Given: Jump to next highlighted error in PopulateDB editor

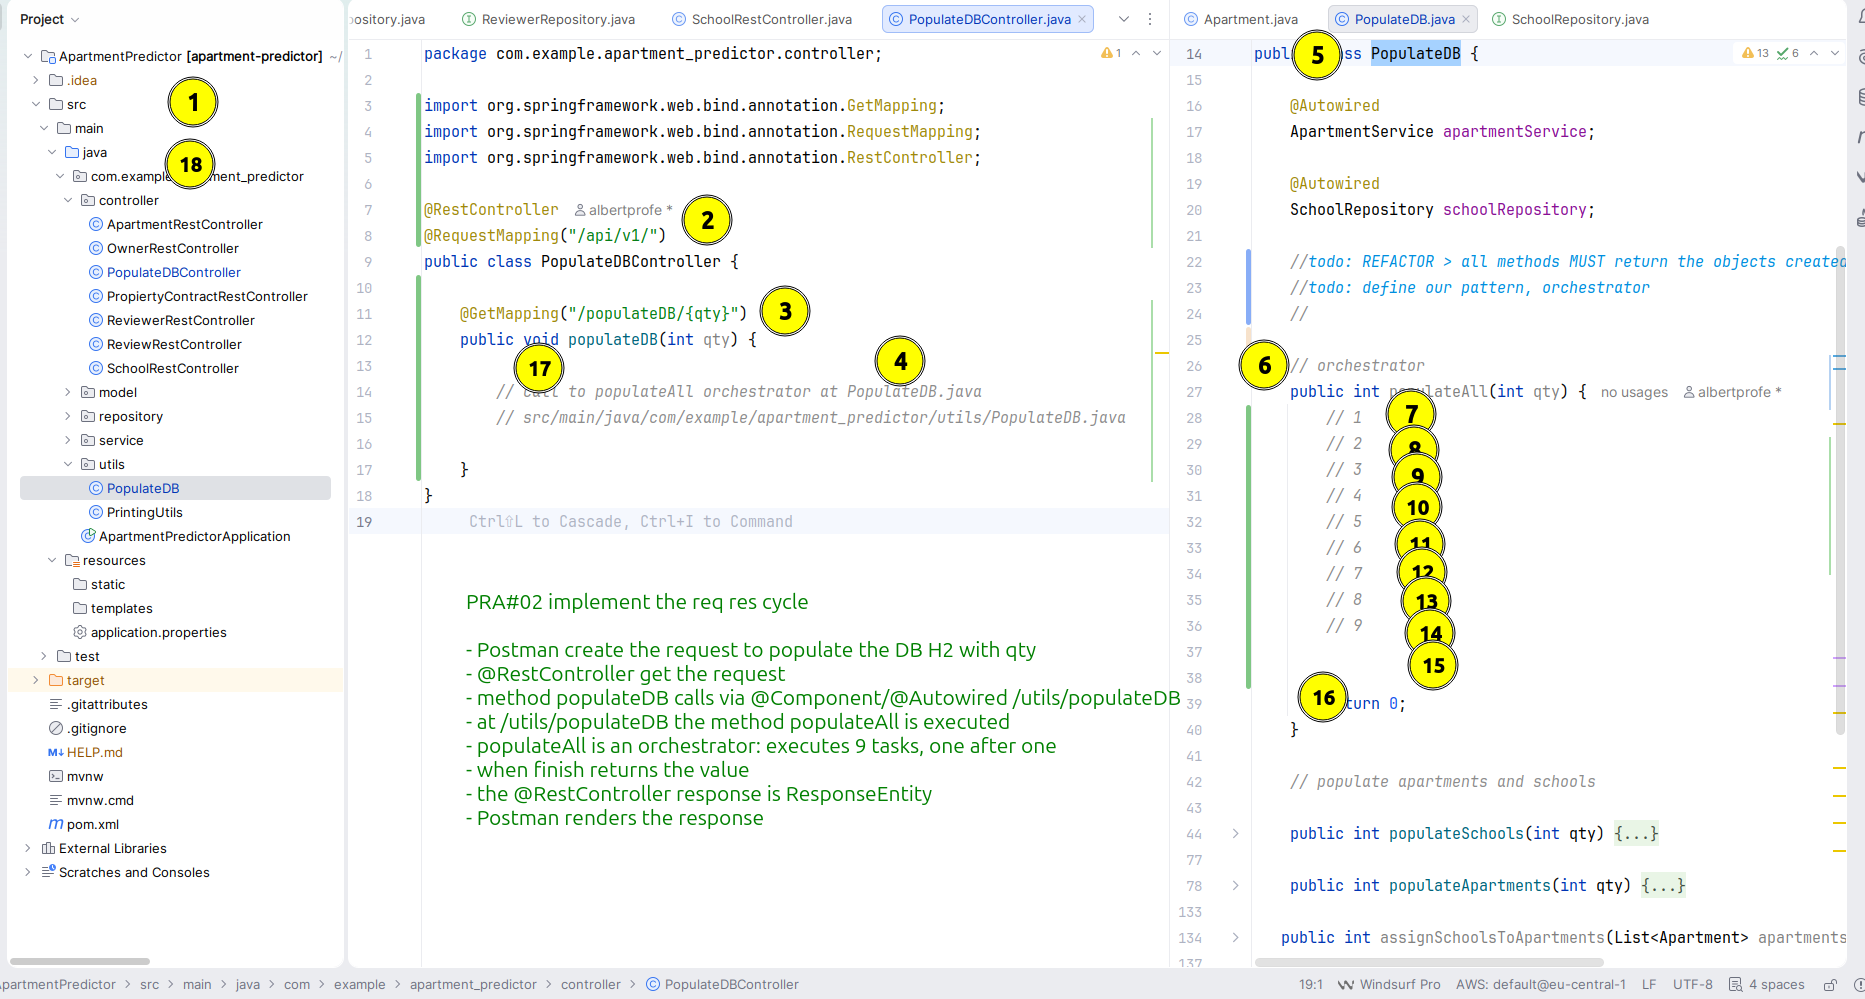Looking at the screenshot, I should (x=1835, y=53).
